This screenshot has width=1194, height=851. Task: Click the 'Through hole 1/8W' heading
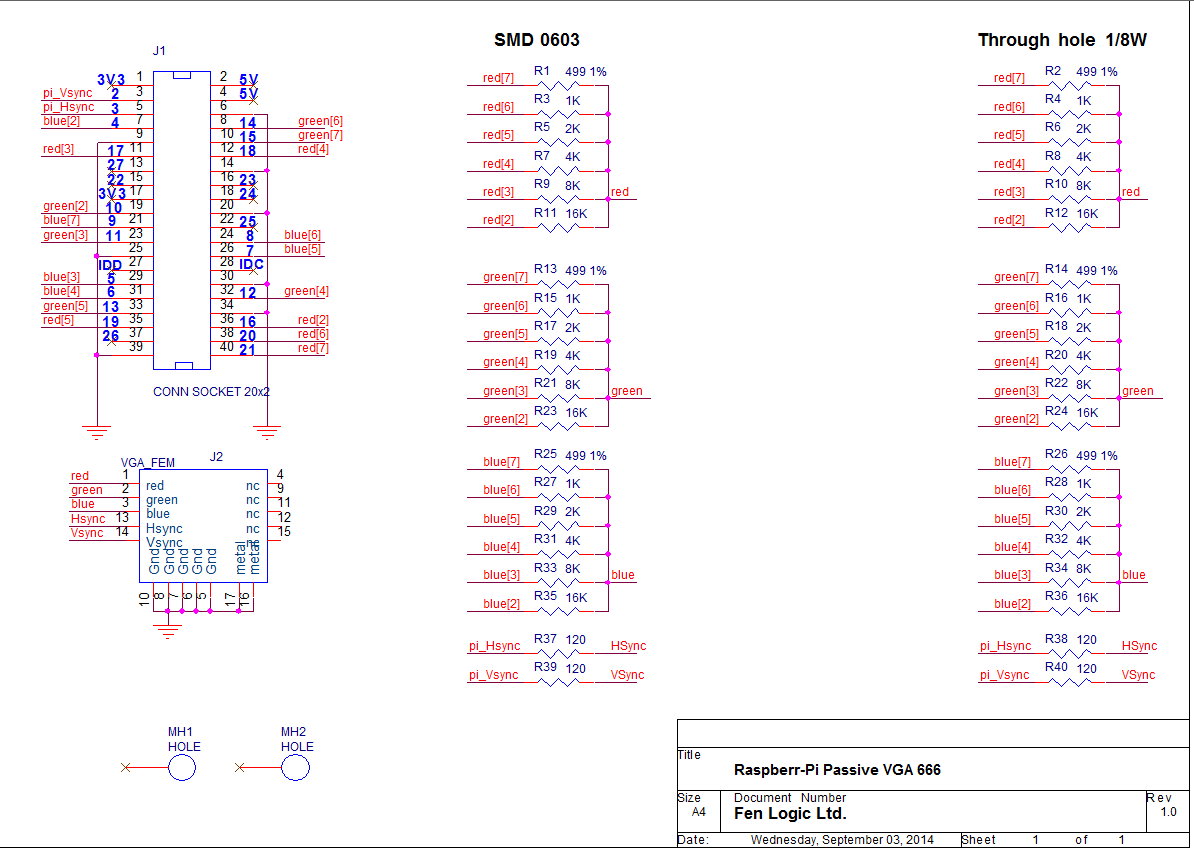coord(1062,40)
